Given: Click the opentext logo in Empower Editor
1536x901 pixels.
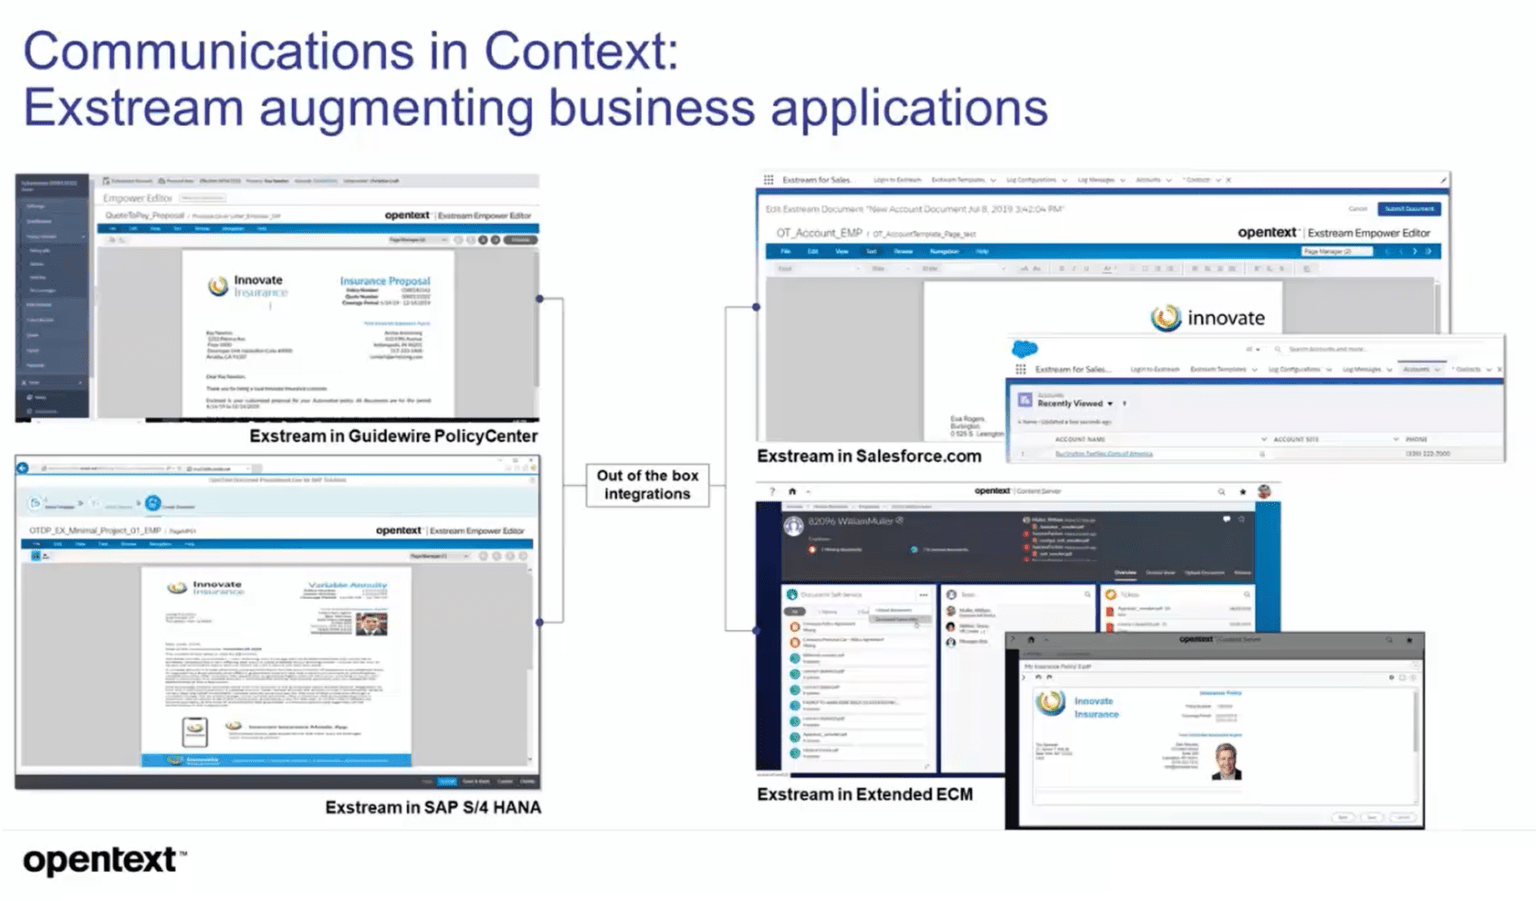Looking at the screenshot, I should click(1267, 233).
